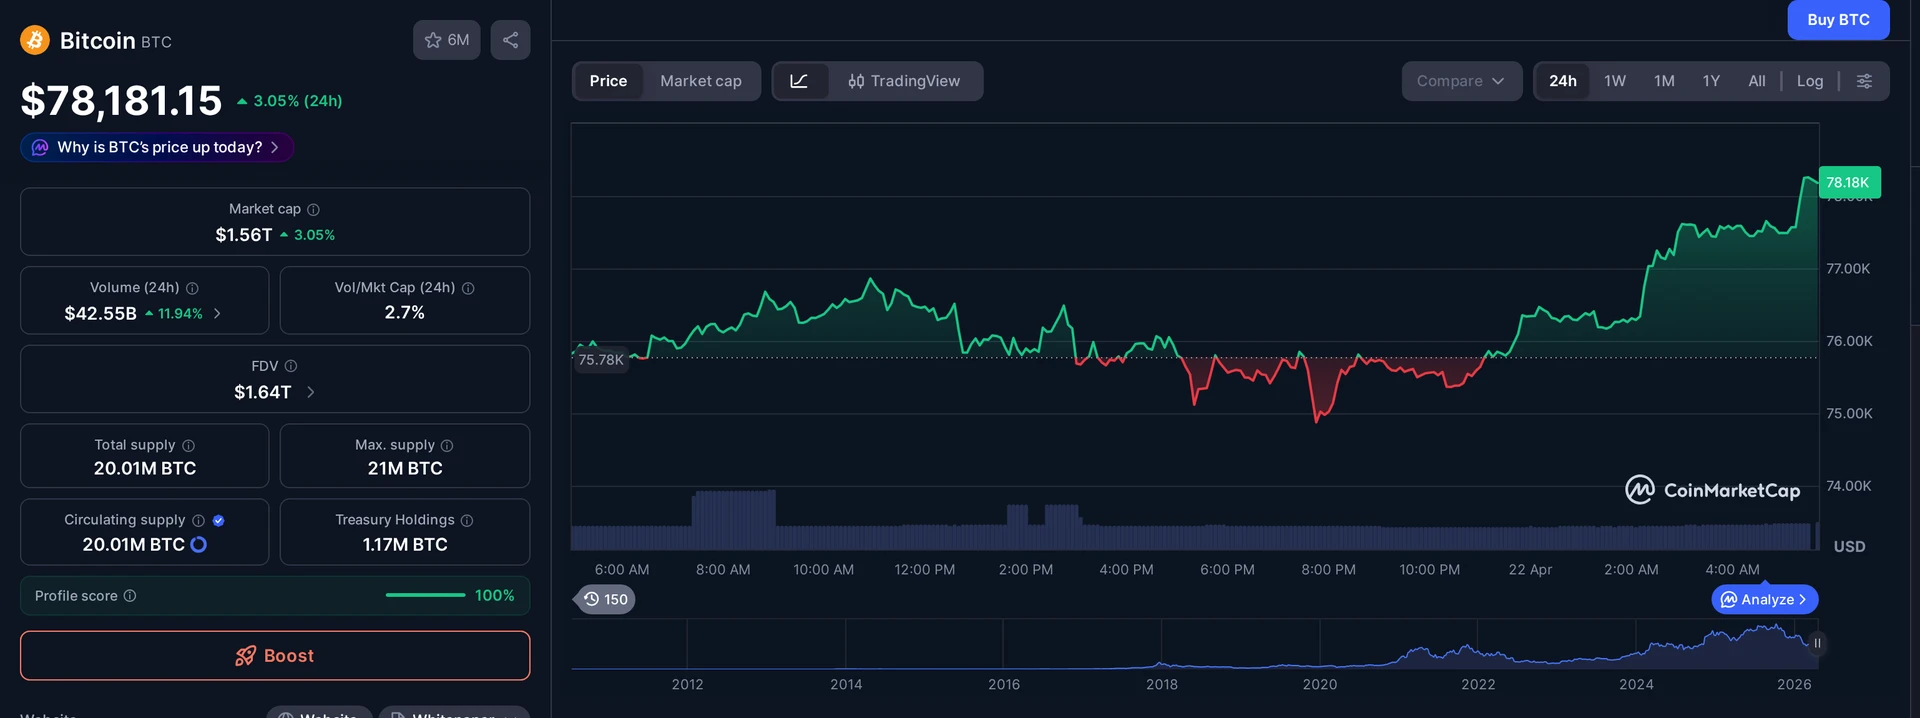Click the 12:00 PM axis label

point(924,570)
